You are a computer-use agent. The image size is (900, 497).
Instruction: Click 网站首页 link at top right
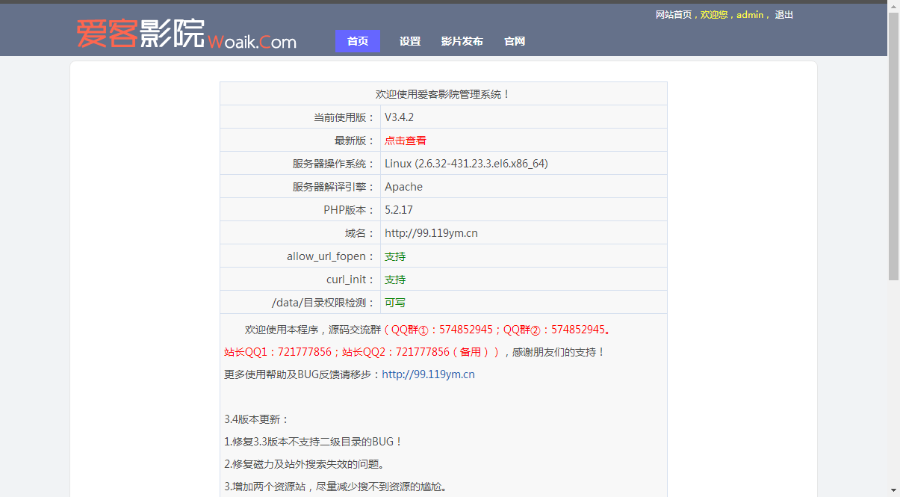coord(673,15)
